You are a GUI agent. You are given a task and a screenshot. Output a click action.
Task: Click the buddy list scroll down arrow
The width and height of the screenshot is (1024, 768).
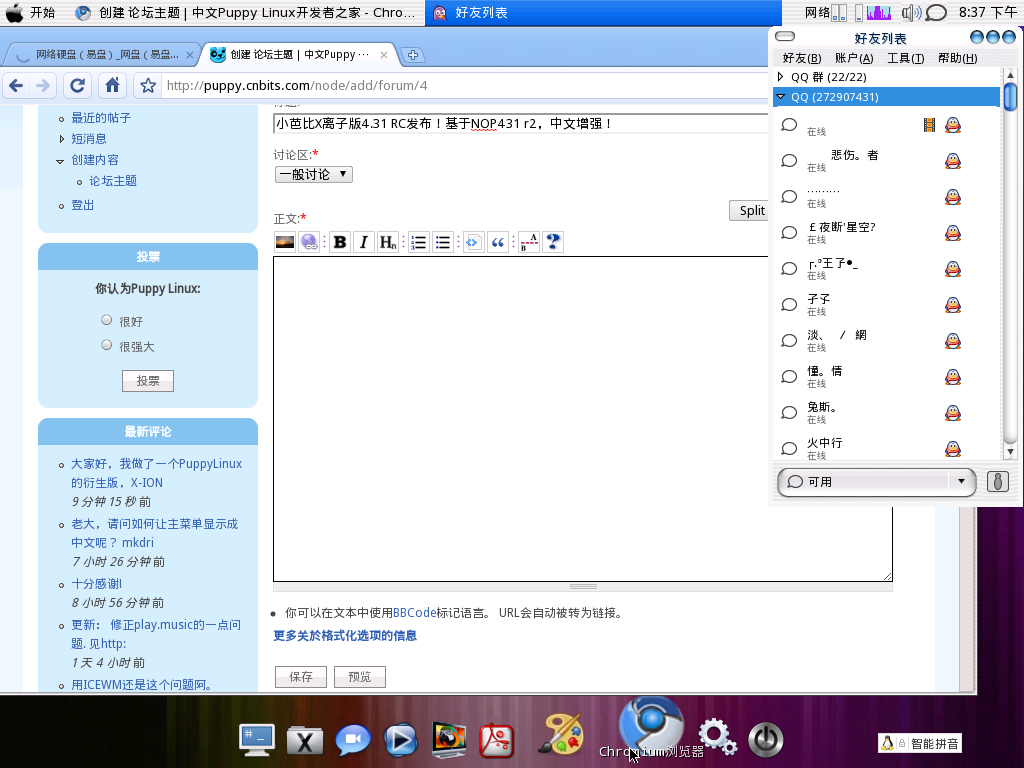coord(1010,451)
